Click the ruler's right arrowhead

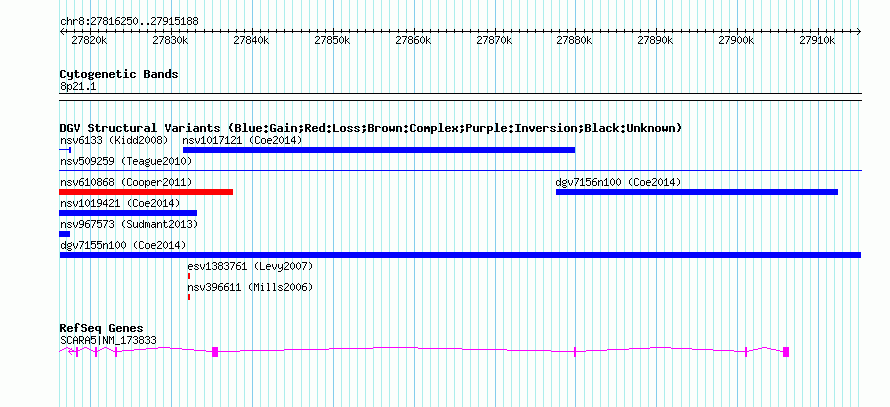coord(859,32)
